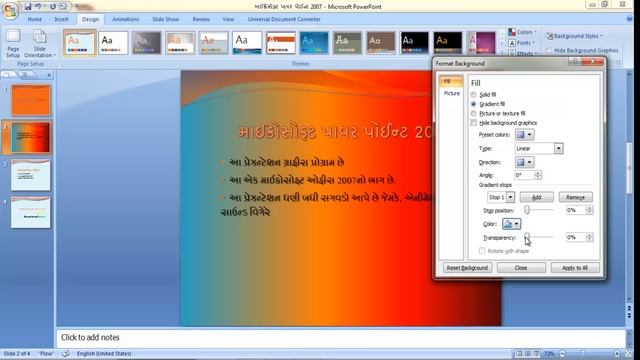Click the notes pane to add notes
Viewport: 640px width, 360px height.
341,338
